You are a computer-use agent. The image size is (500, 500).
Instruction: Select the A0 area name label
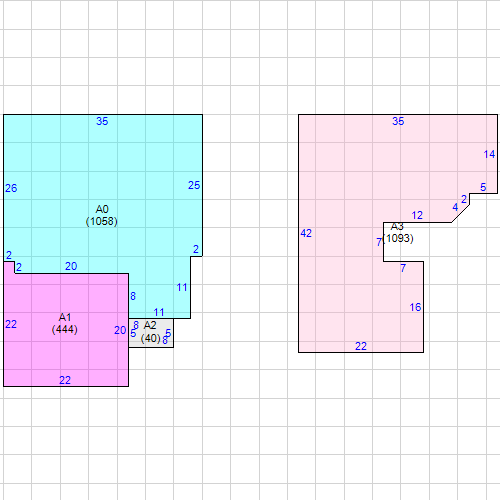point(102,209)
